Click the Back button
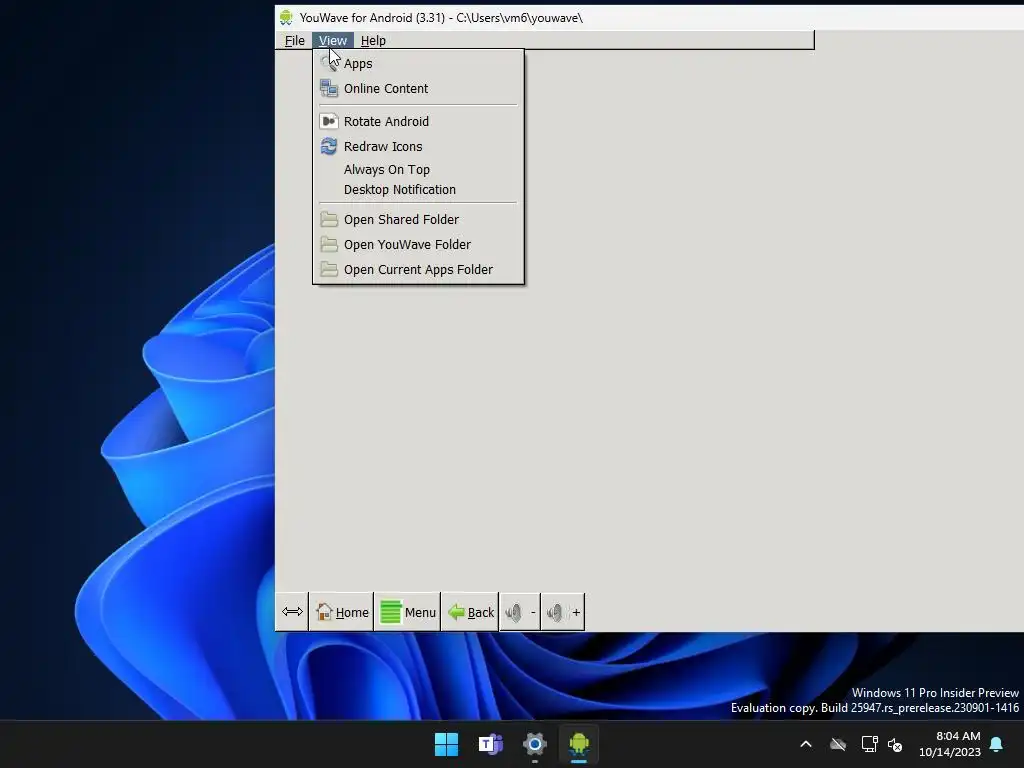Viewport: 1024px width, 768px height. pos(470,612)
